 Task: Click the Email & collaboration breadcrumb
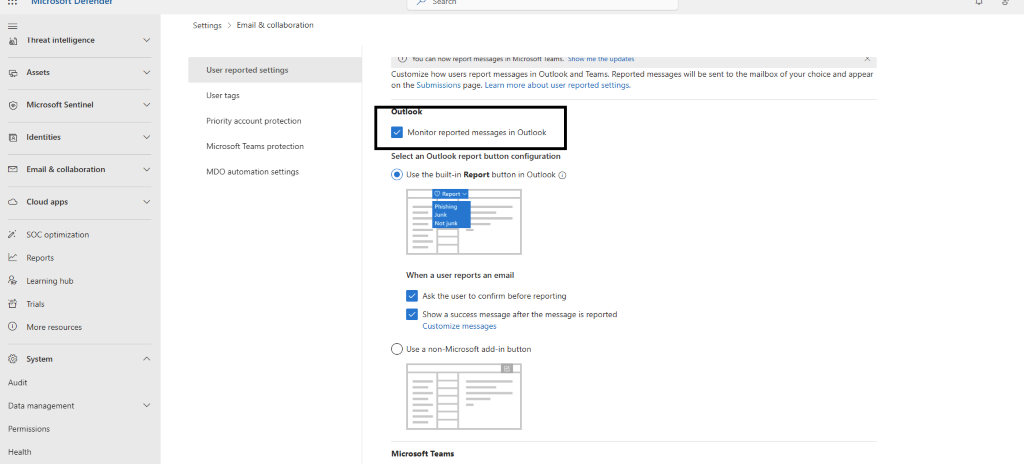pos(275,25)
